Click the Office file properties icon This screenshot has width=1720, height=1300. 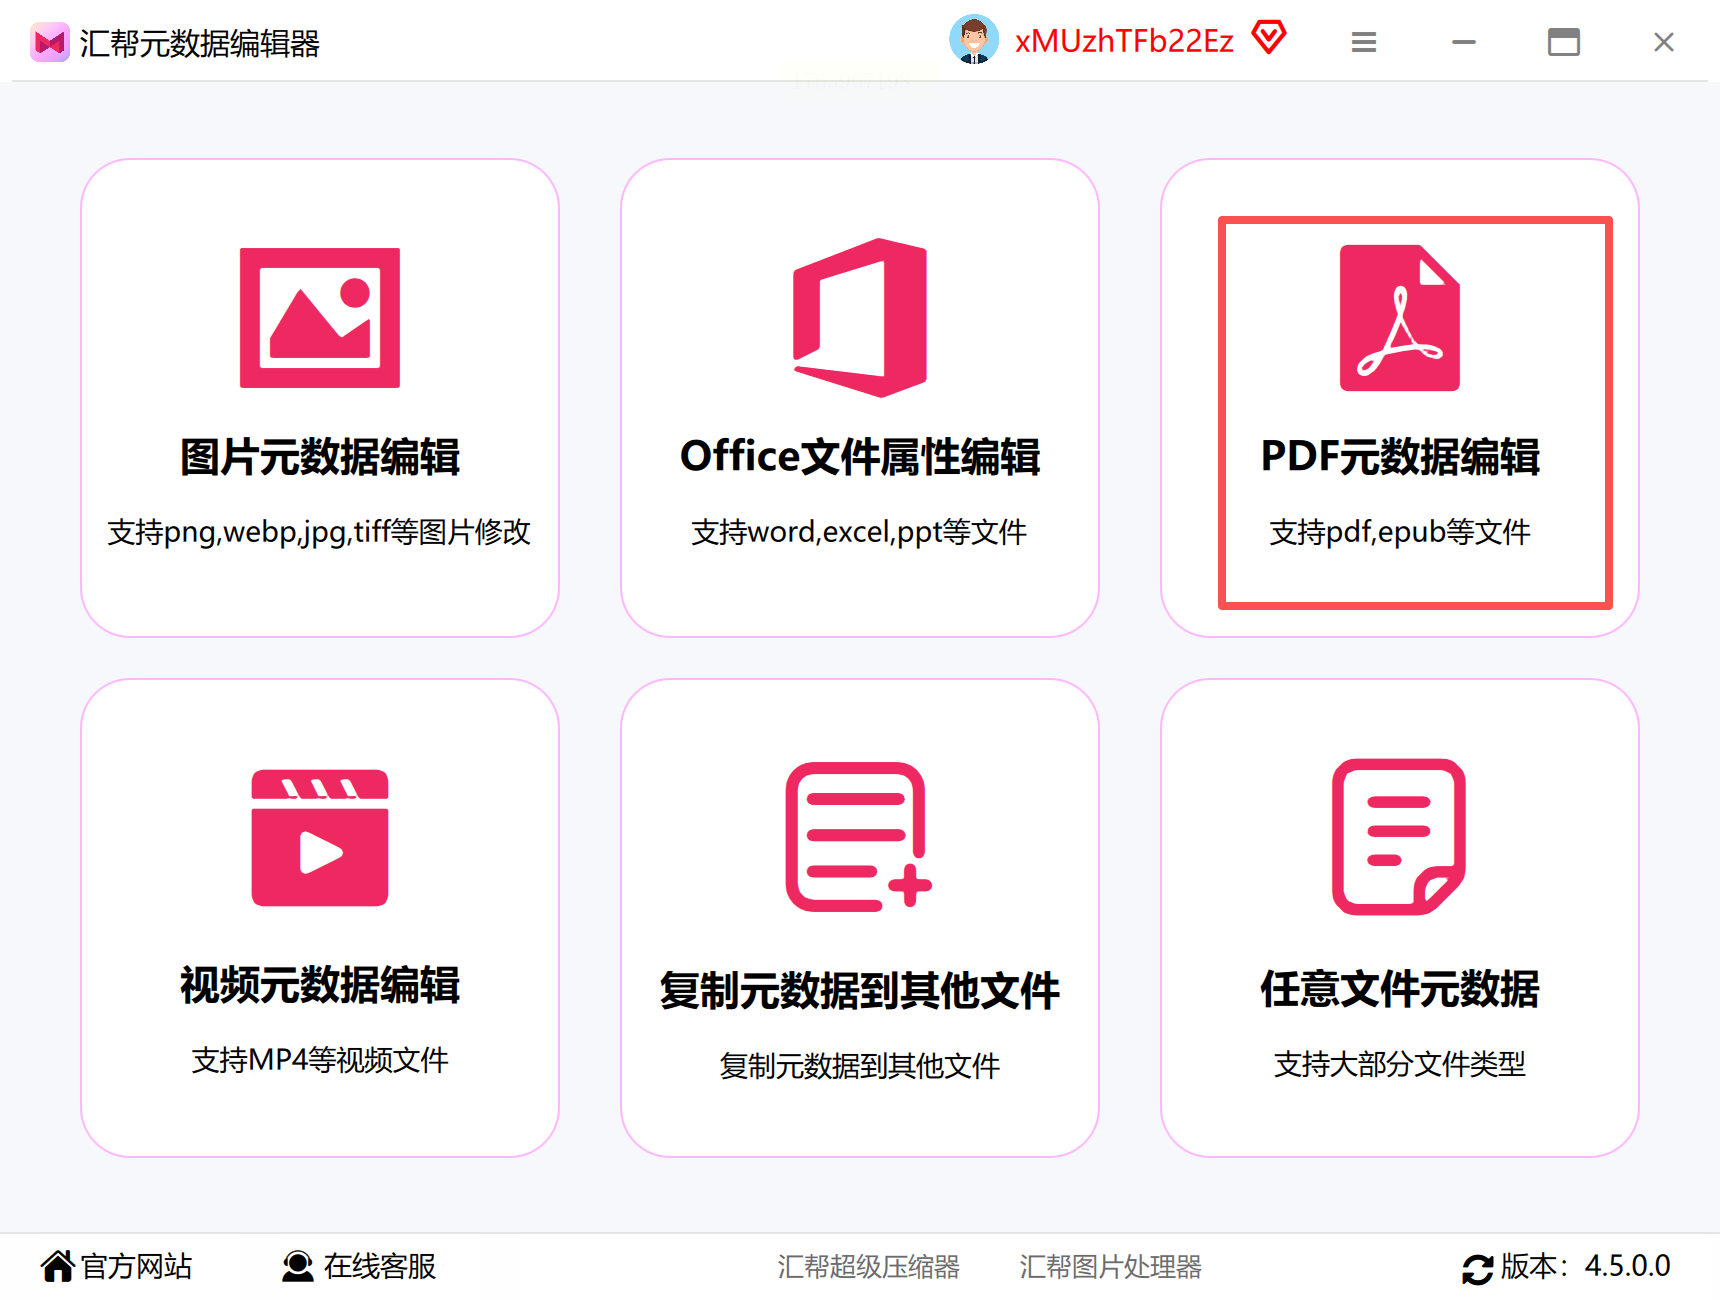click(x=860, y=318)
